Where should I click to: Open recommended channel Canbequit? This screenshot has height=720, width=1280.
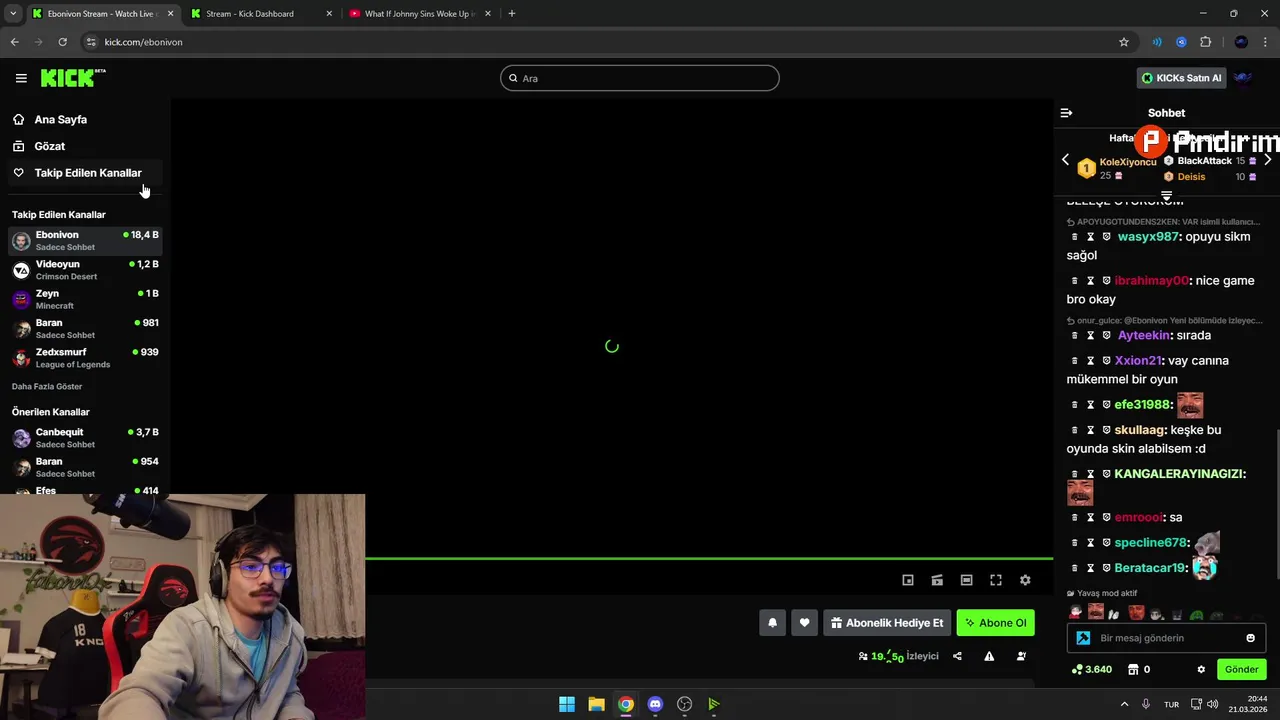[85, 438]
